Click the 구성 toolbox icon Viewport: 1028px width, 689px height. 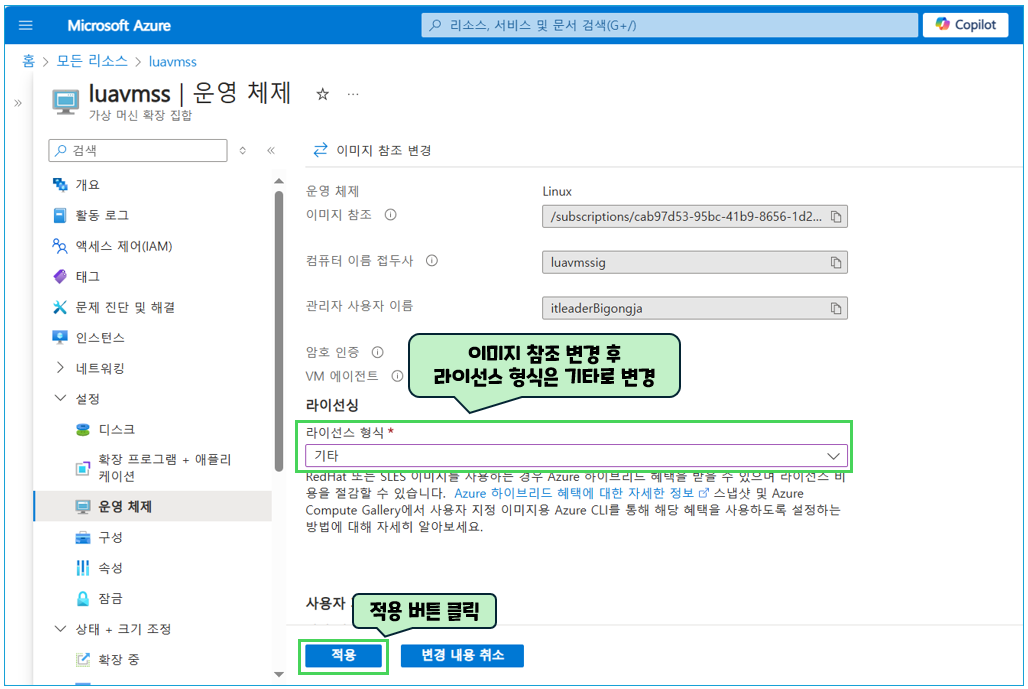[x=83, y=538]
